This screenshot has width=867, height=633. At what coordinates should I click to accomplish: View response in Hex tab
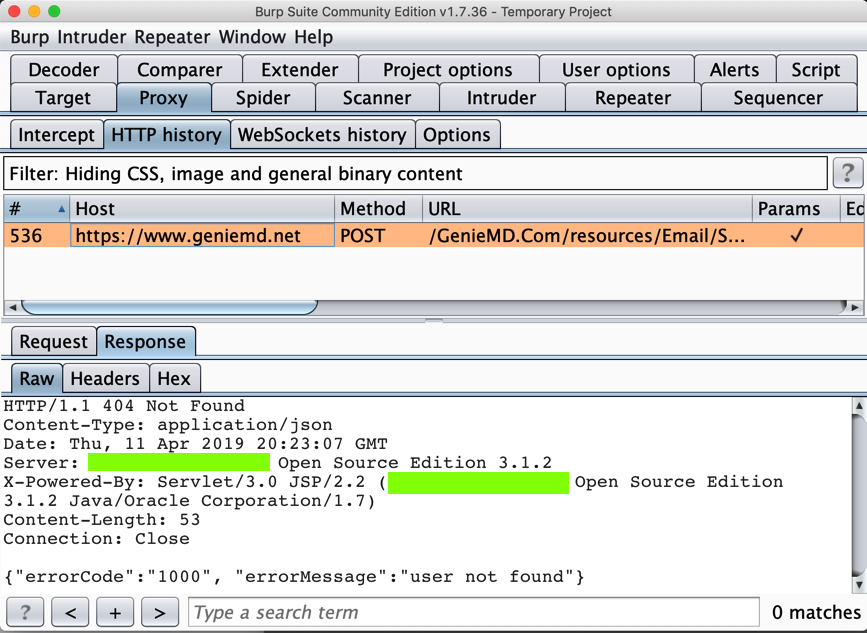pyautogui.click(x=174, y=379)
